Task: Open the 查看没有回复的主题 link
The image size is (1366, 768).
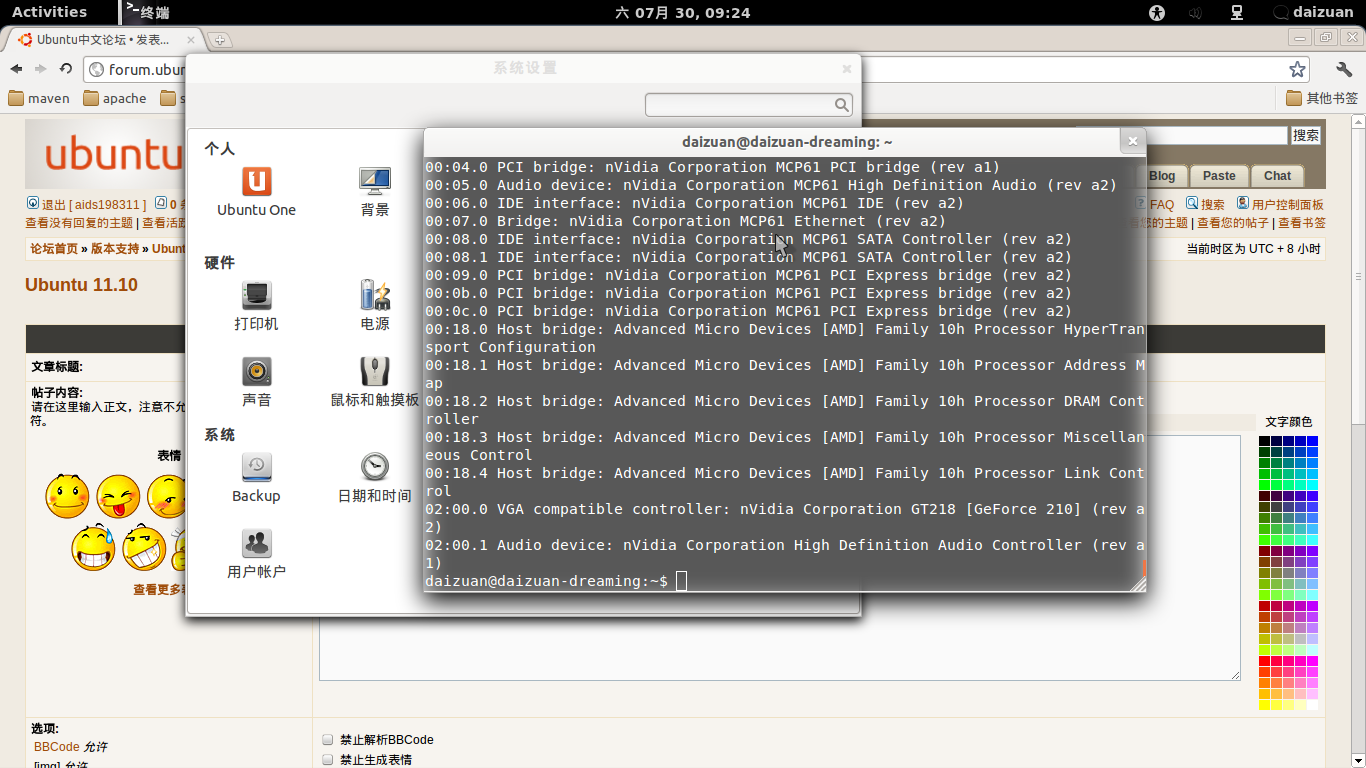Action: [x=79, y=223]
